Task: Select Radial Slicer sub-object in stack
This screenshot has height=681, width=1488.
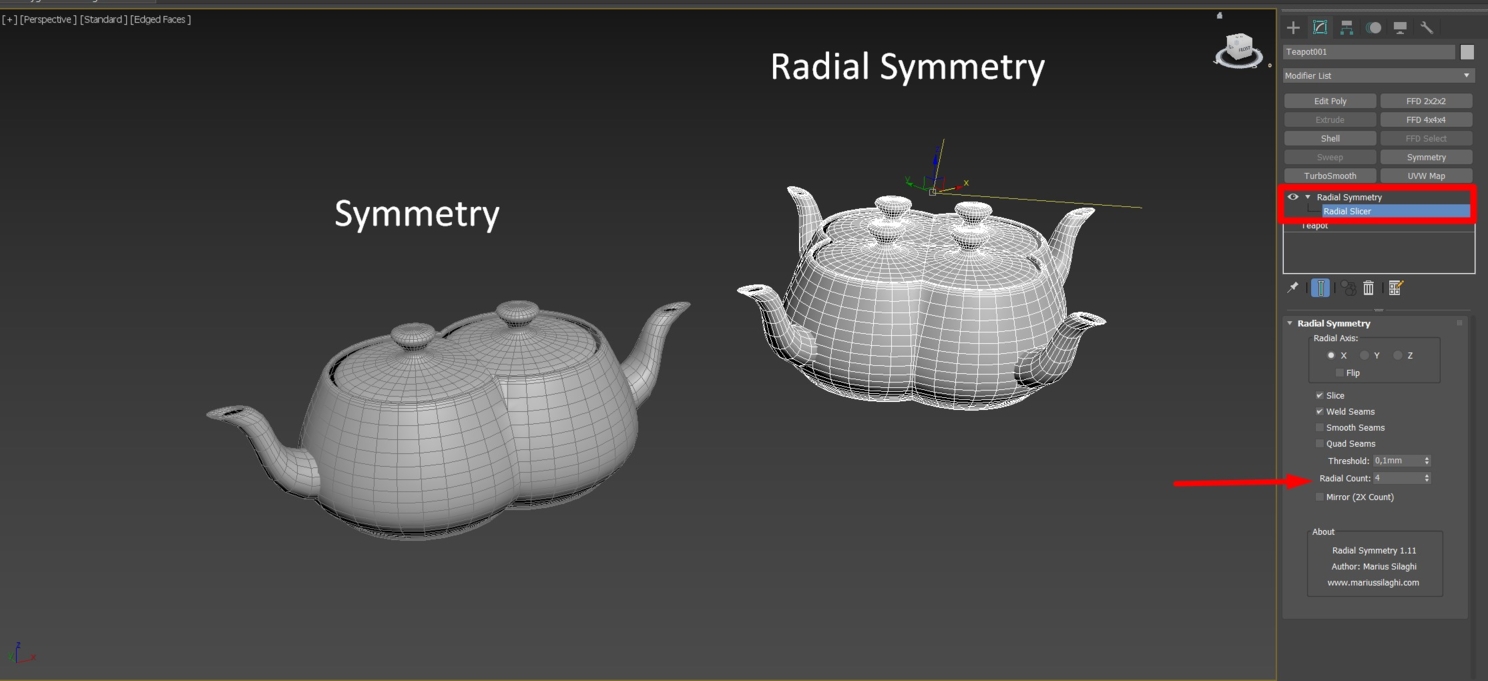Action: coord(1396,211)
